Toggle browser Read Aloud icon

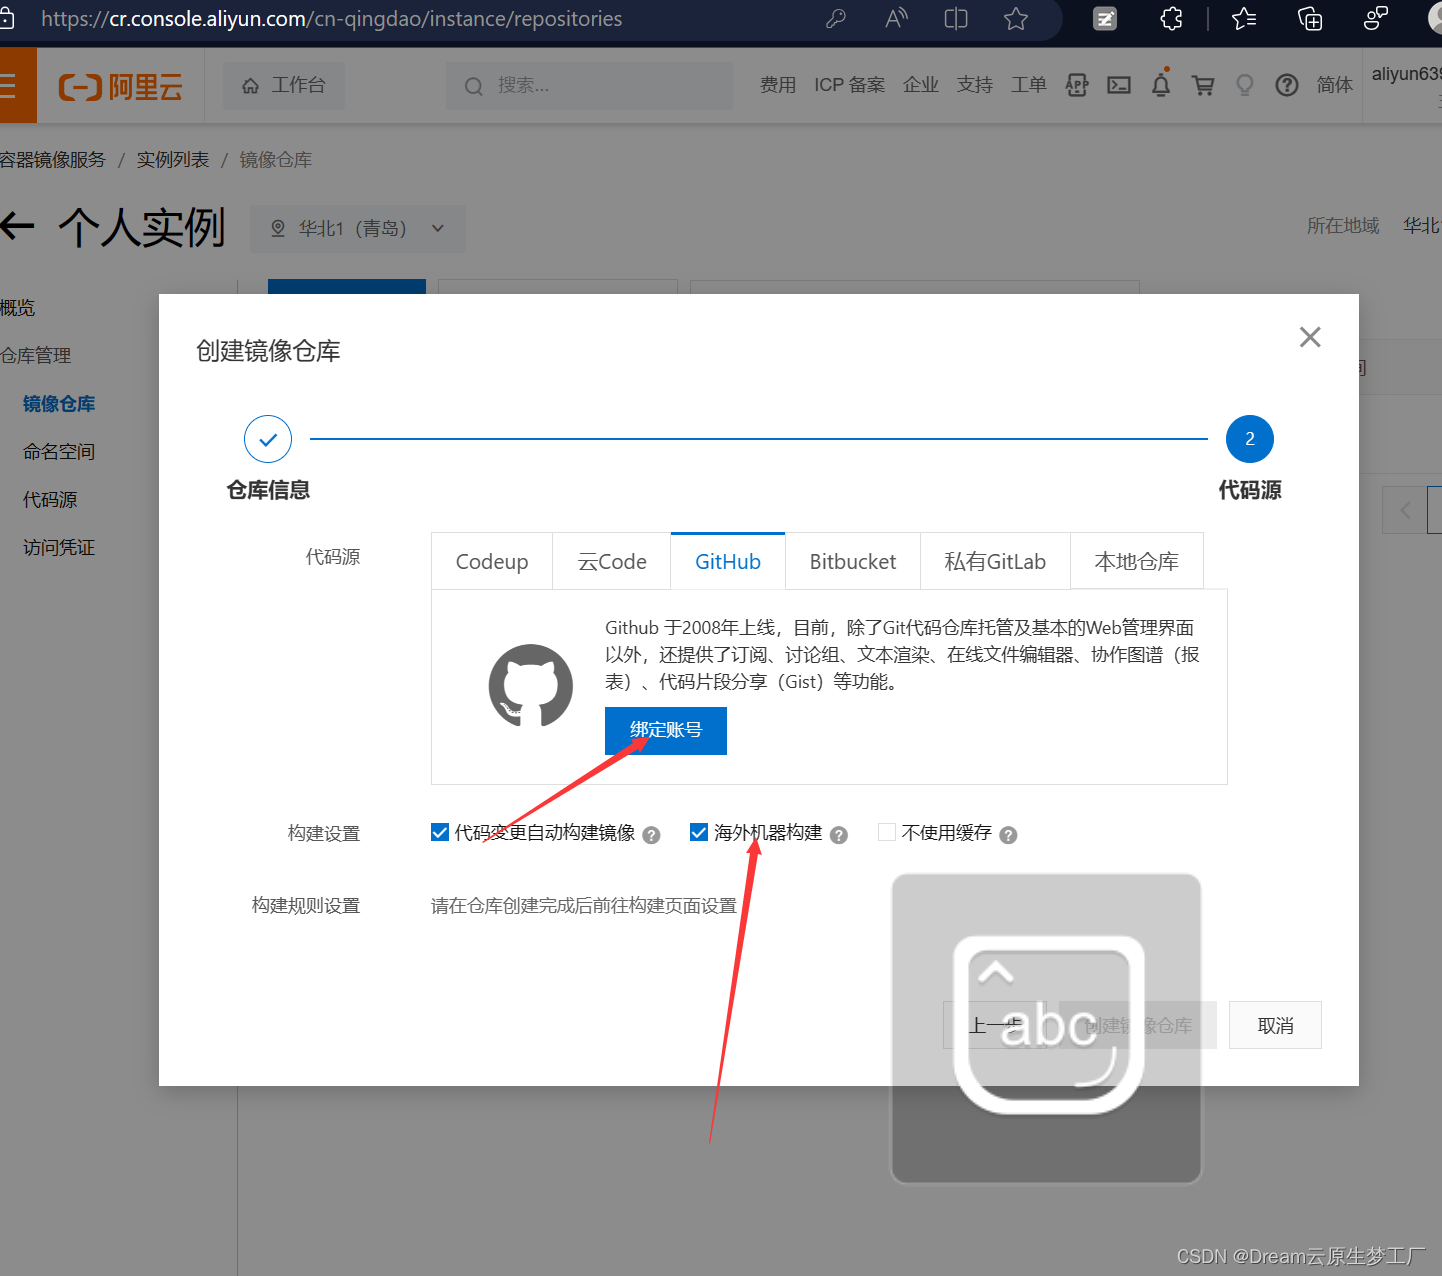pyautogui.click(x=896, y=19)
